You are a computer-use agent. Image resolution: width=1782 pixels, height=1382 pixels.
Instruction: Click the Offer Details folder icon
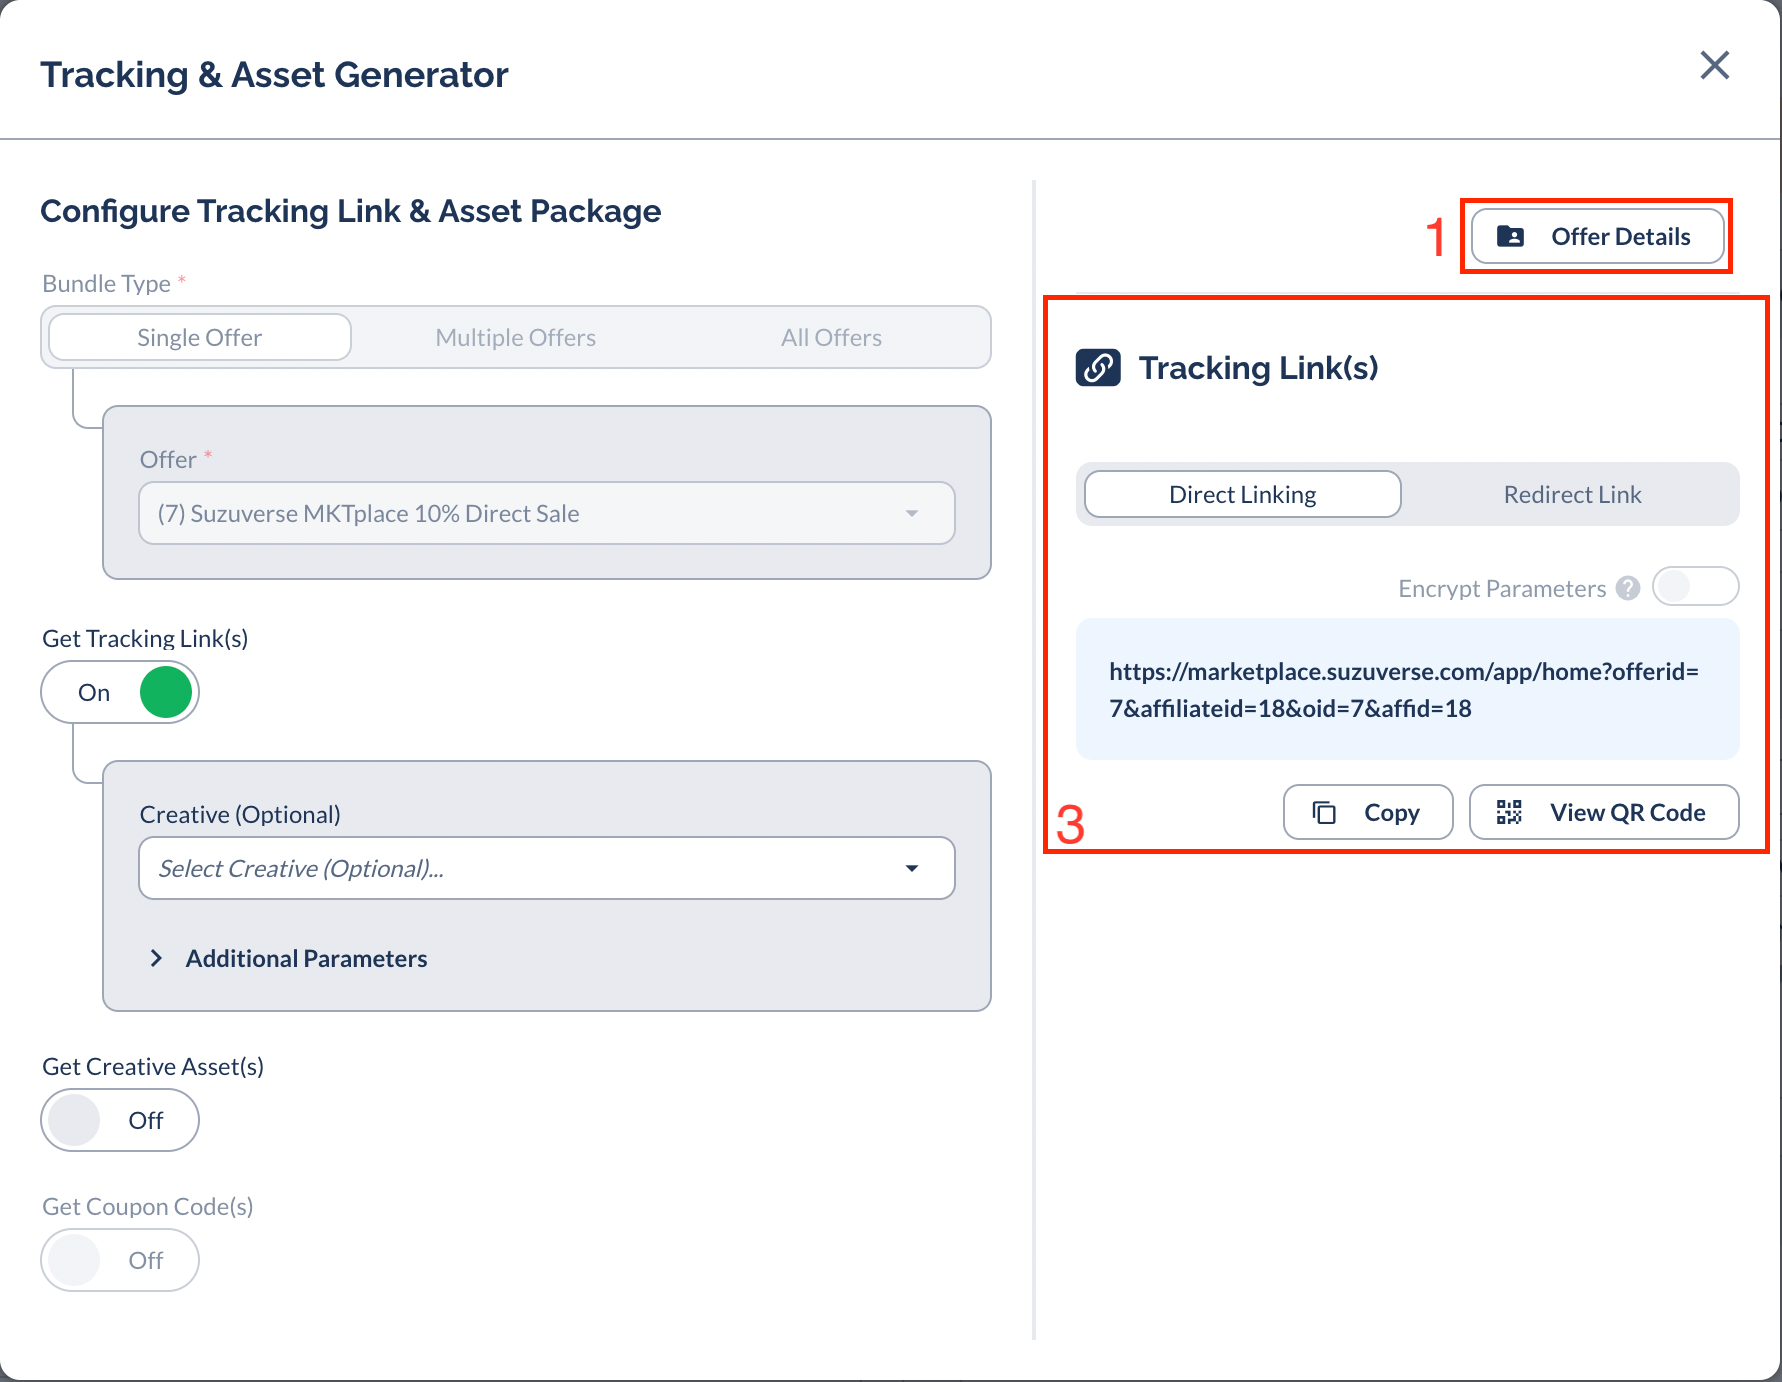pyautogui.click(x=1510, y=237)
